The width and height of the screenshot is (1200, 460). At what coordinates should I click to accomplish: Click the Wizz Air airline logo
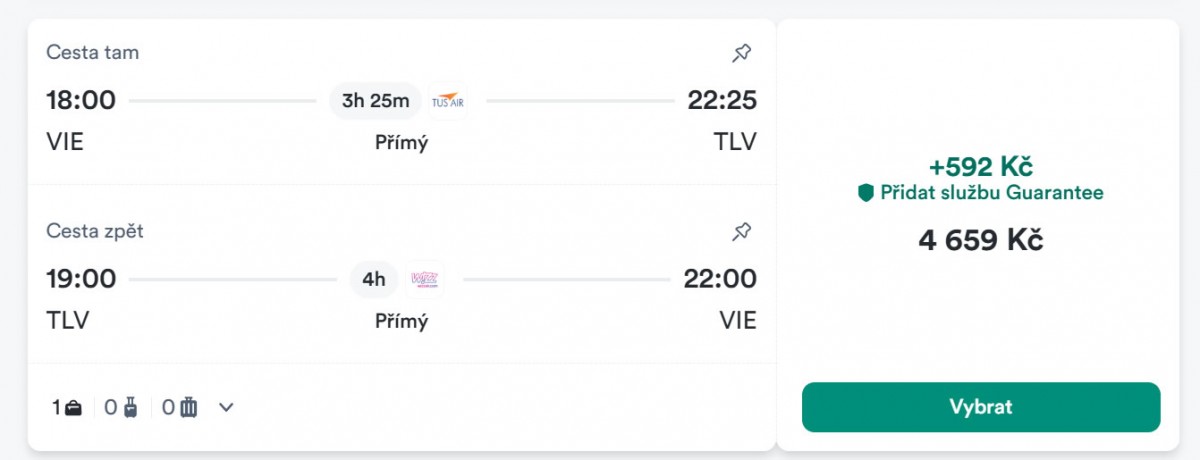tap(426, 279)
